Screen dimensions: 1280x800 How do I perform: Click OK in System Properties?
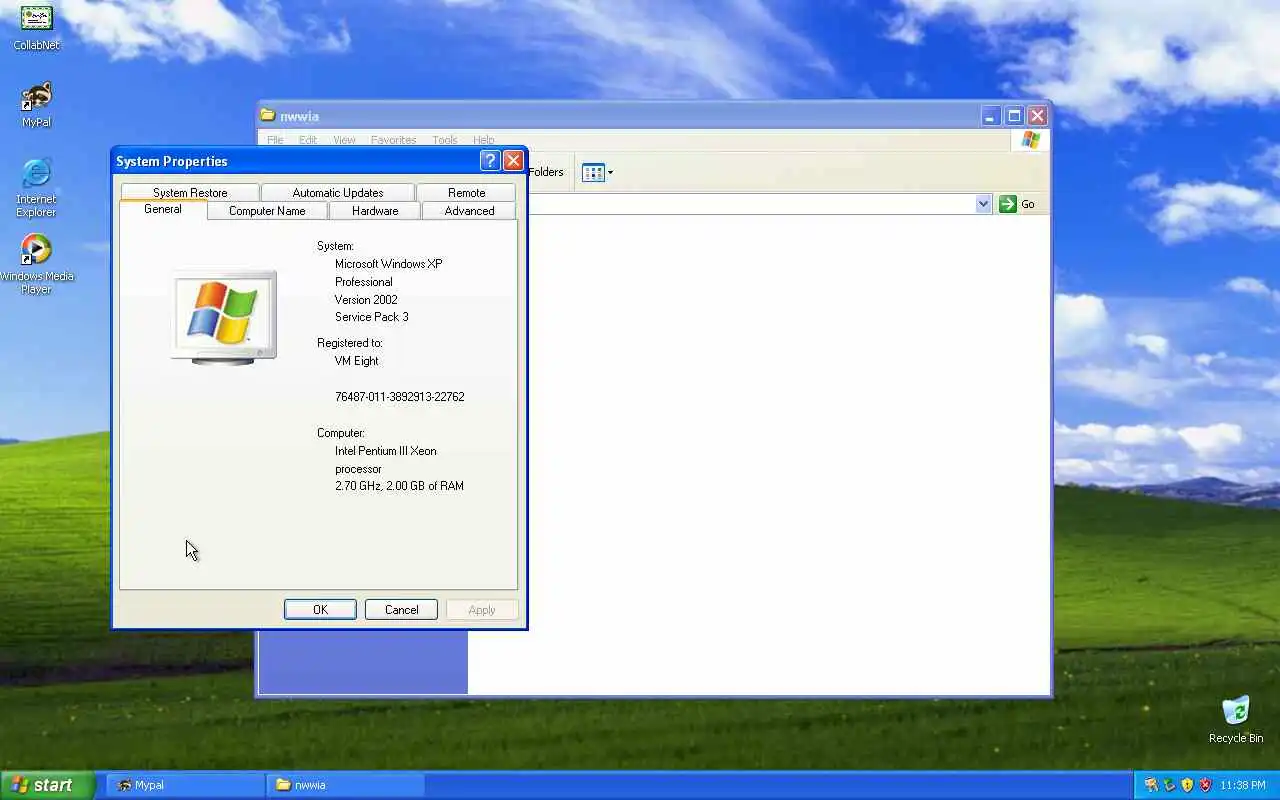pos(320,610)
